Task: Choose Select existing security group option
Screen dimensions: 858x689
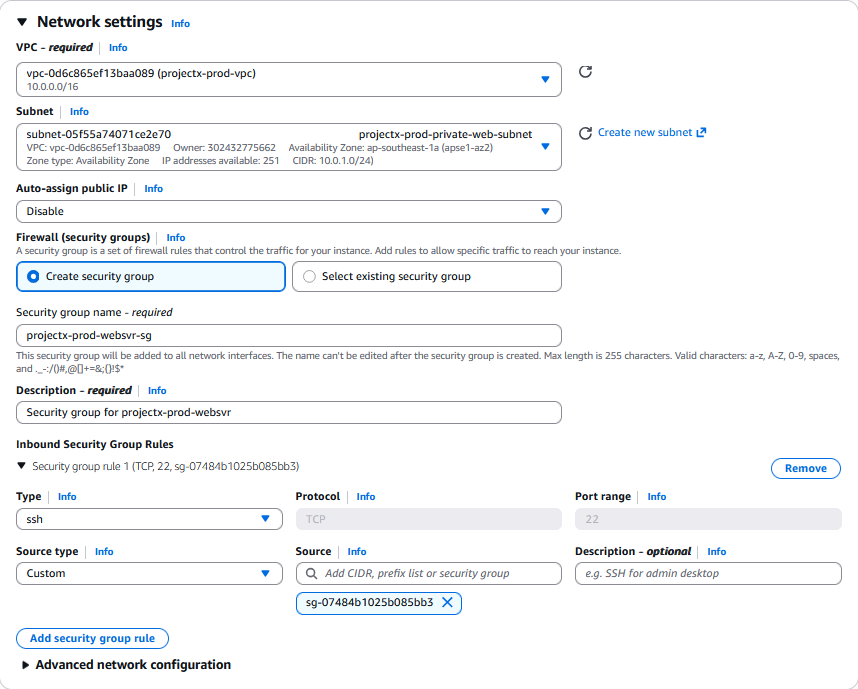Action: (427, 276)
